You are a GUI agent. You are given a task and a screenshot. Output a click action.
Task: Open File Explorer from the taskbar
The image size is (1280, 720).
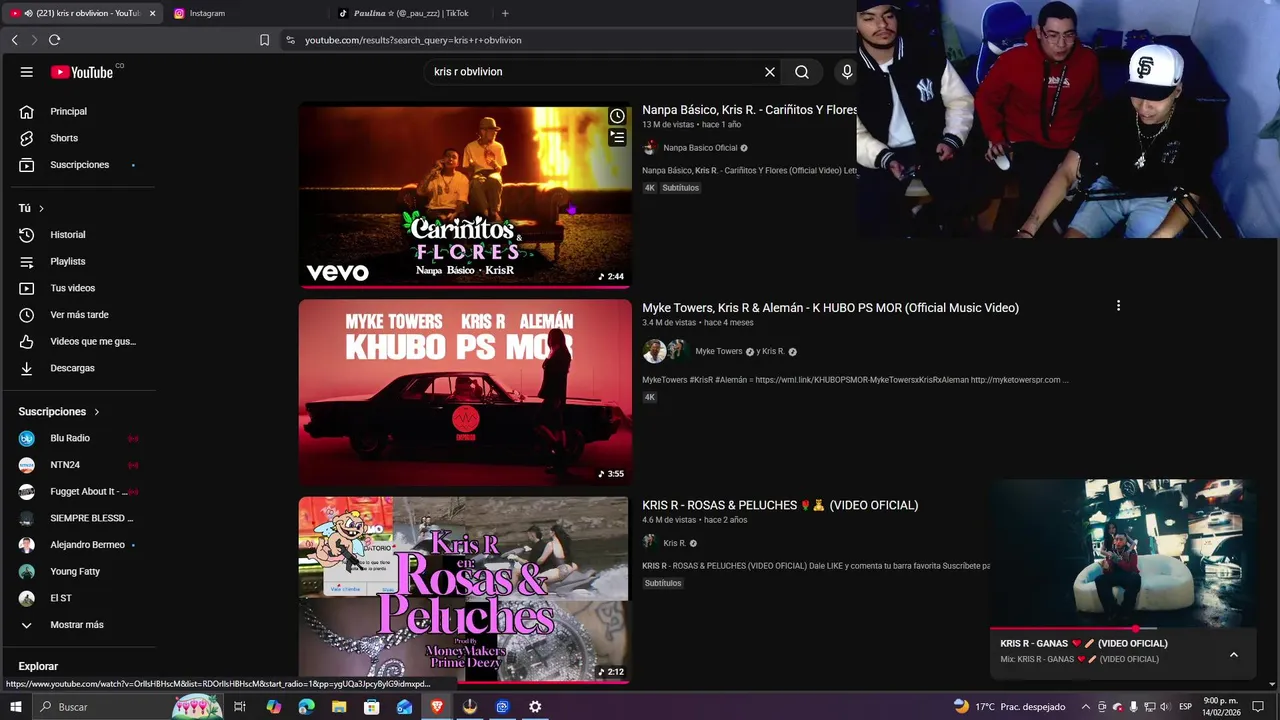[x=339, y=707]
